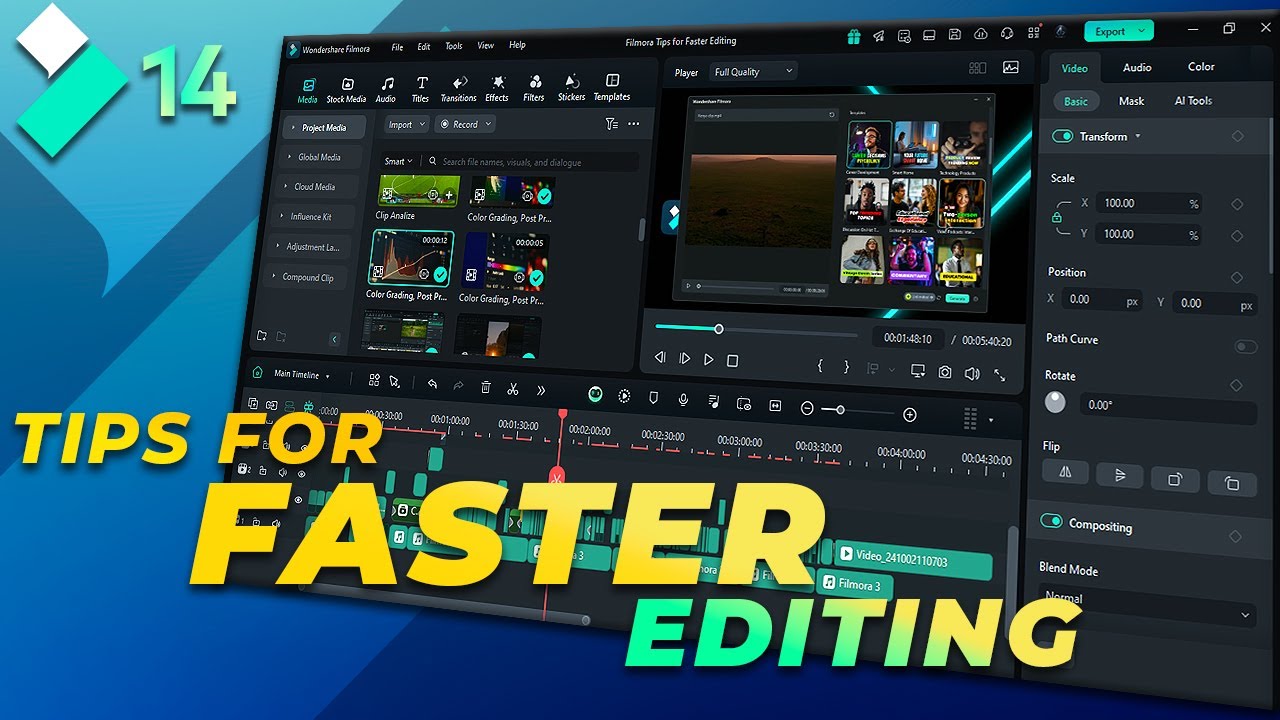Select the AI Tools sub-tab
The height and width of the screenshot is (720, 1280).
coord(1193,100)
